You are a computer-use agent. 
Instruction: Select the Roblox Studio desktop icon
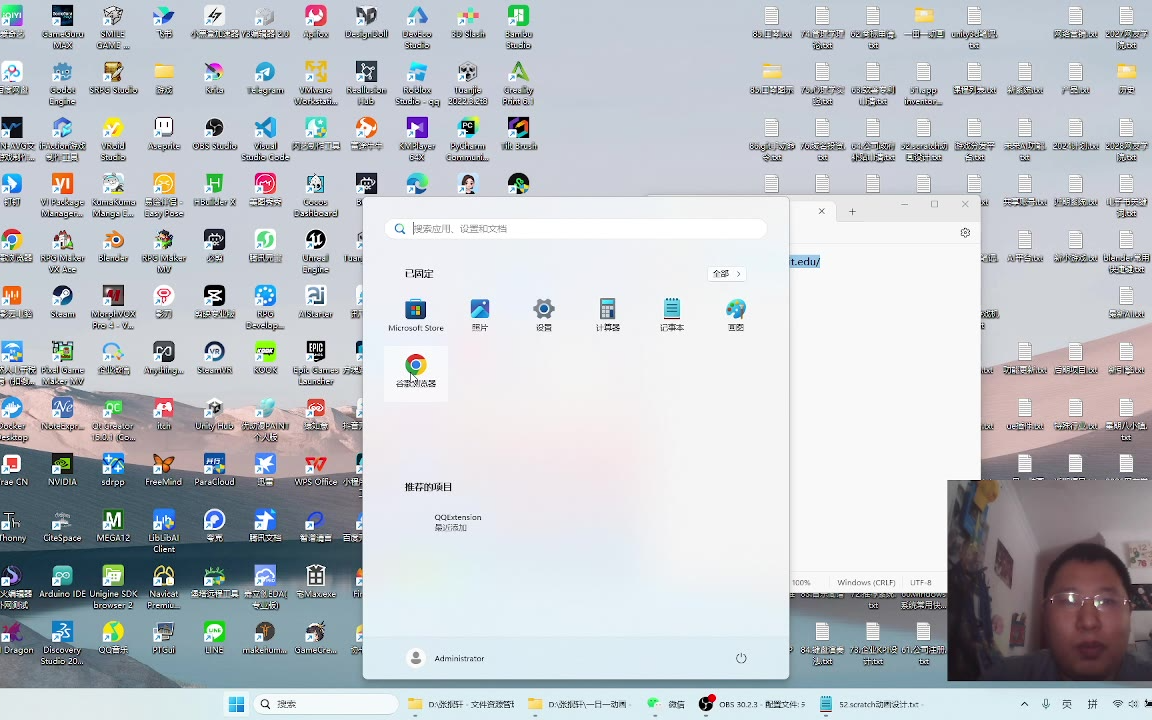tap(417, 84)
